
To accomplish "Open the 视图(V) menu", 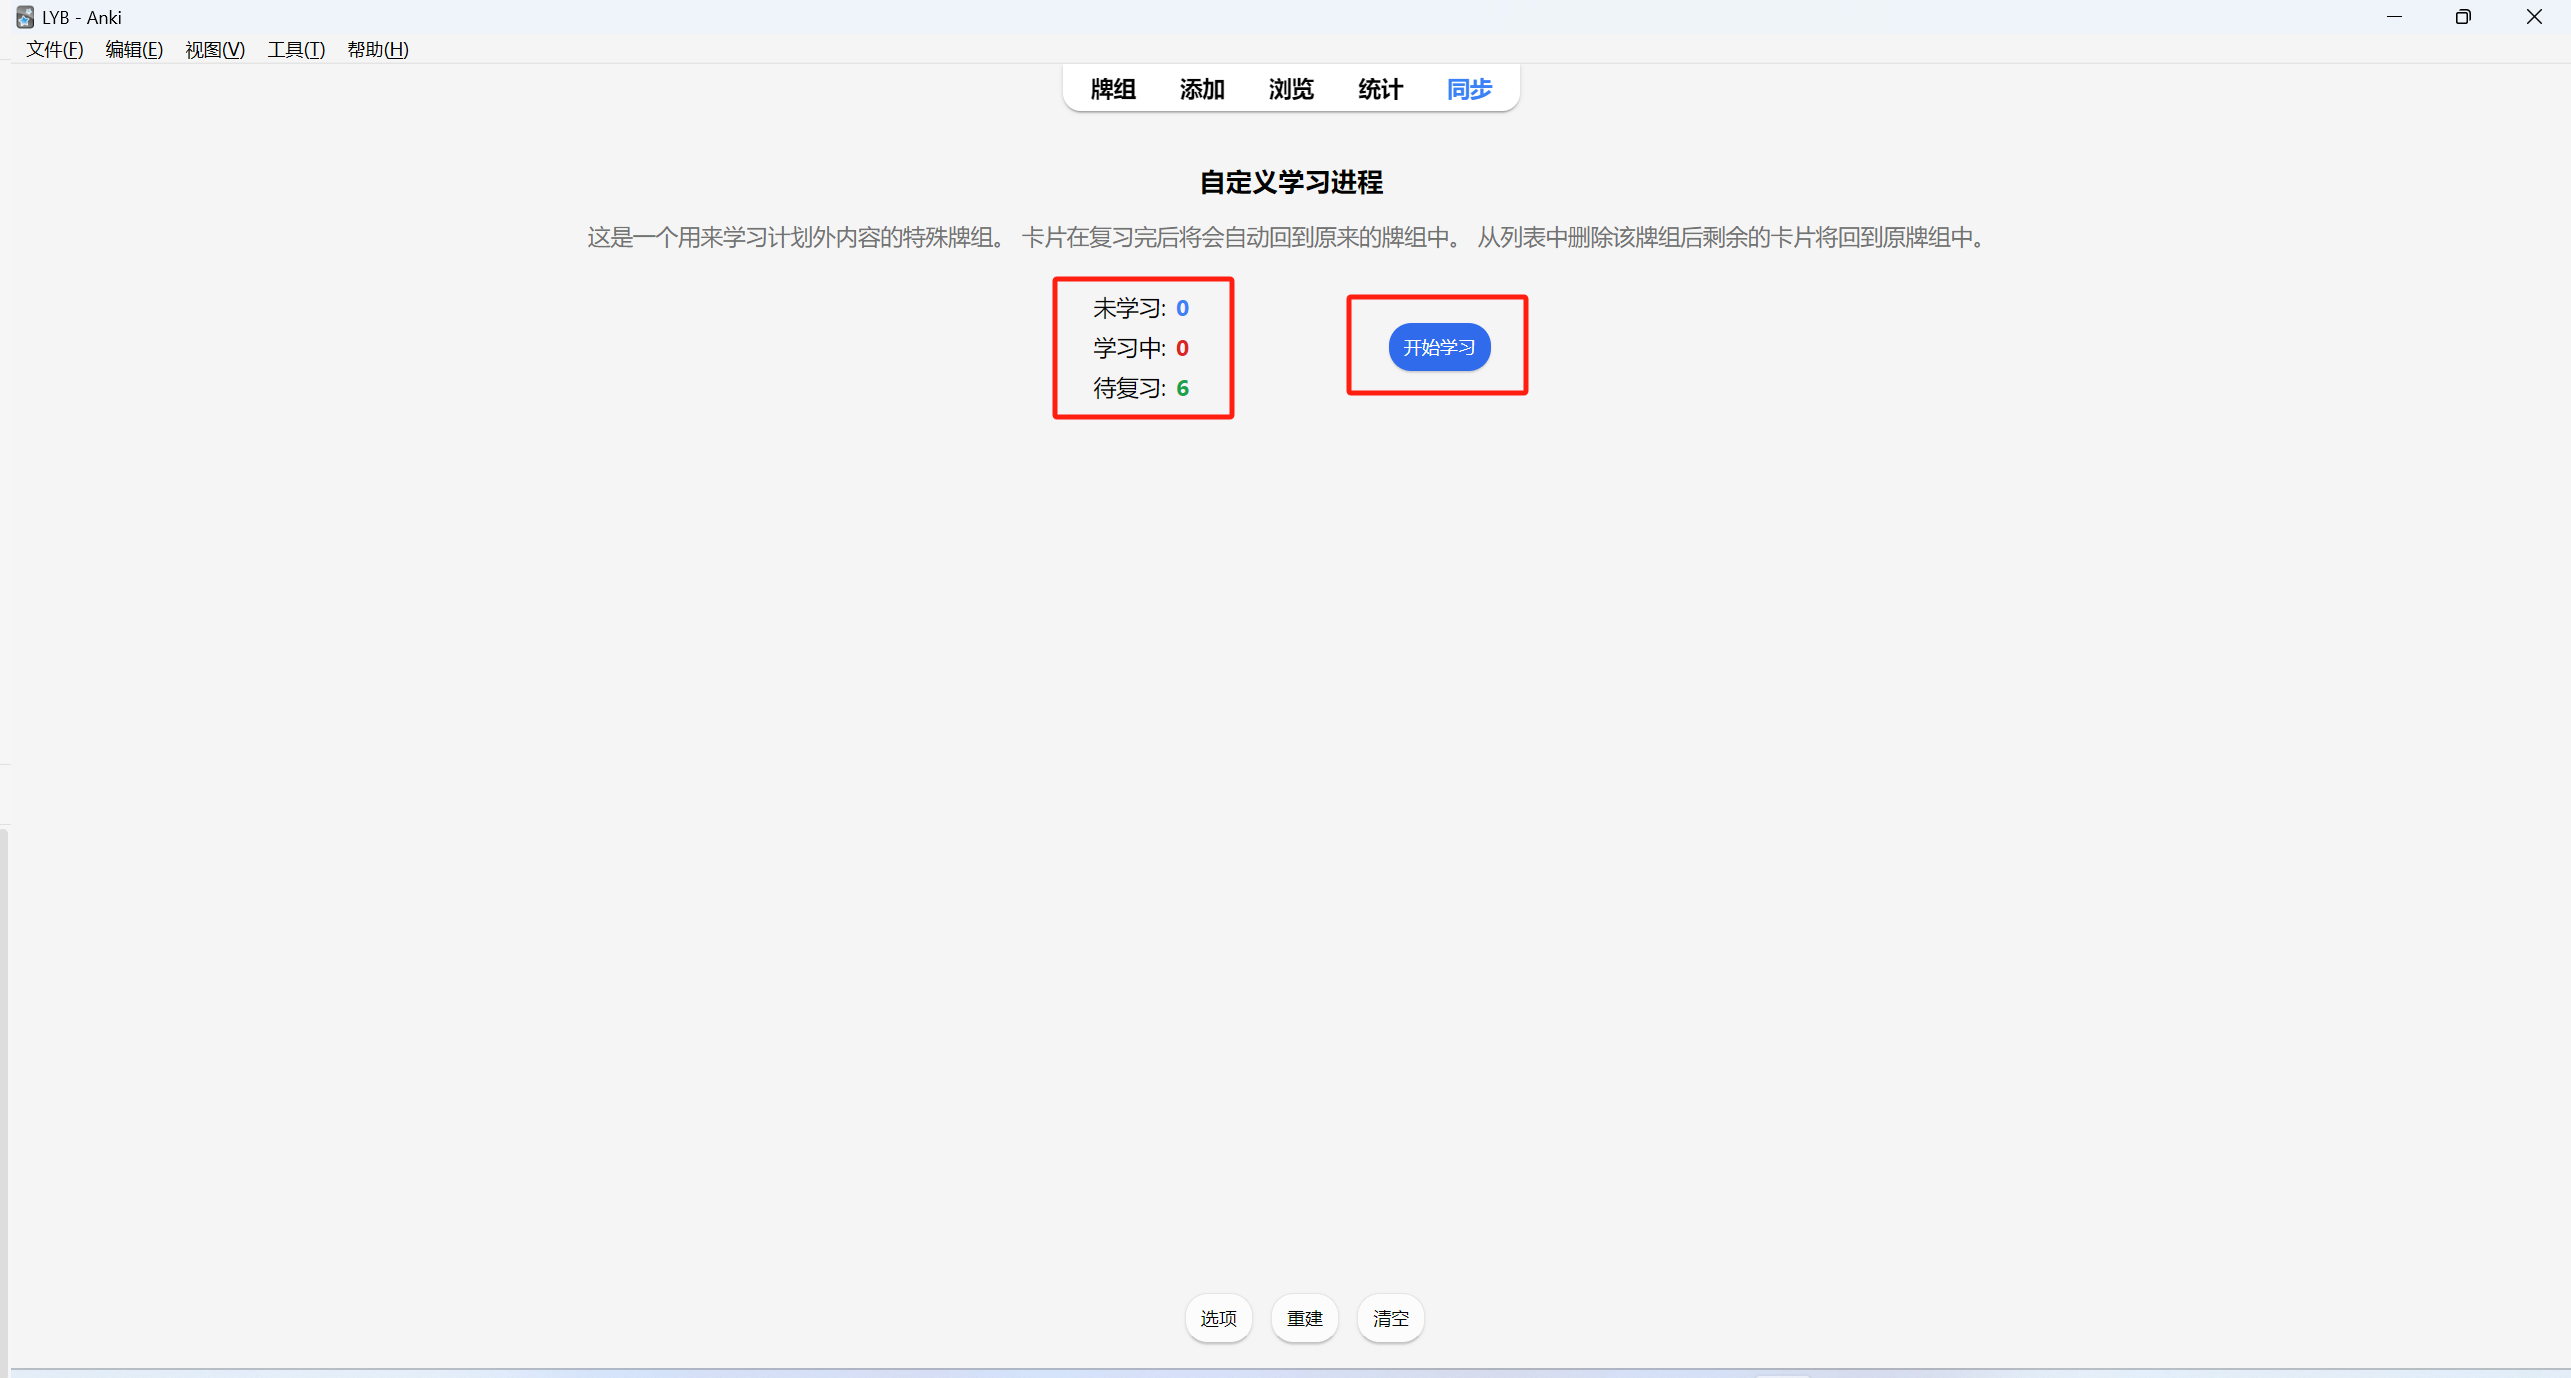I will tap(215, 49).
